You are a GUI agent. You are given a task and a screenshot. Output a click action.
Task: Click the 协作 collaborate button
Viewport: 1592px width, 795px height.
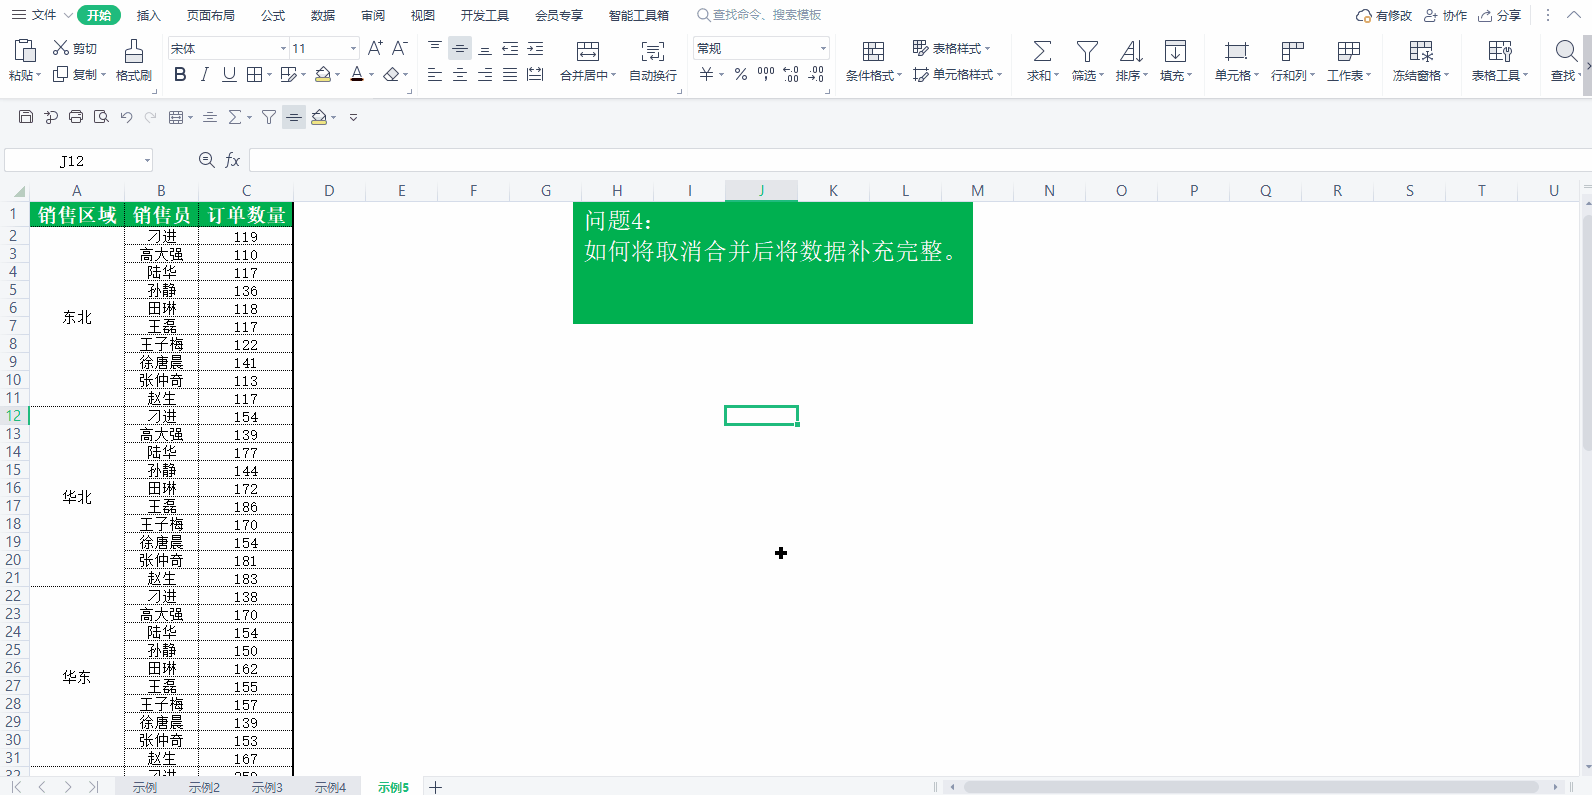pos(1446,15)
